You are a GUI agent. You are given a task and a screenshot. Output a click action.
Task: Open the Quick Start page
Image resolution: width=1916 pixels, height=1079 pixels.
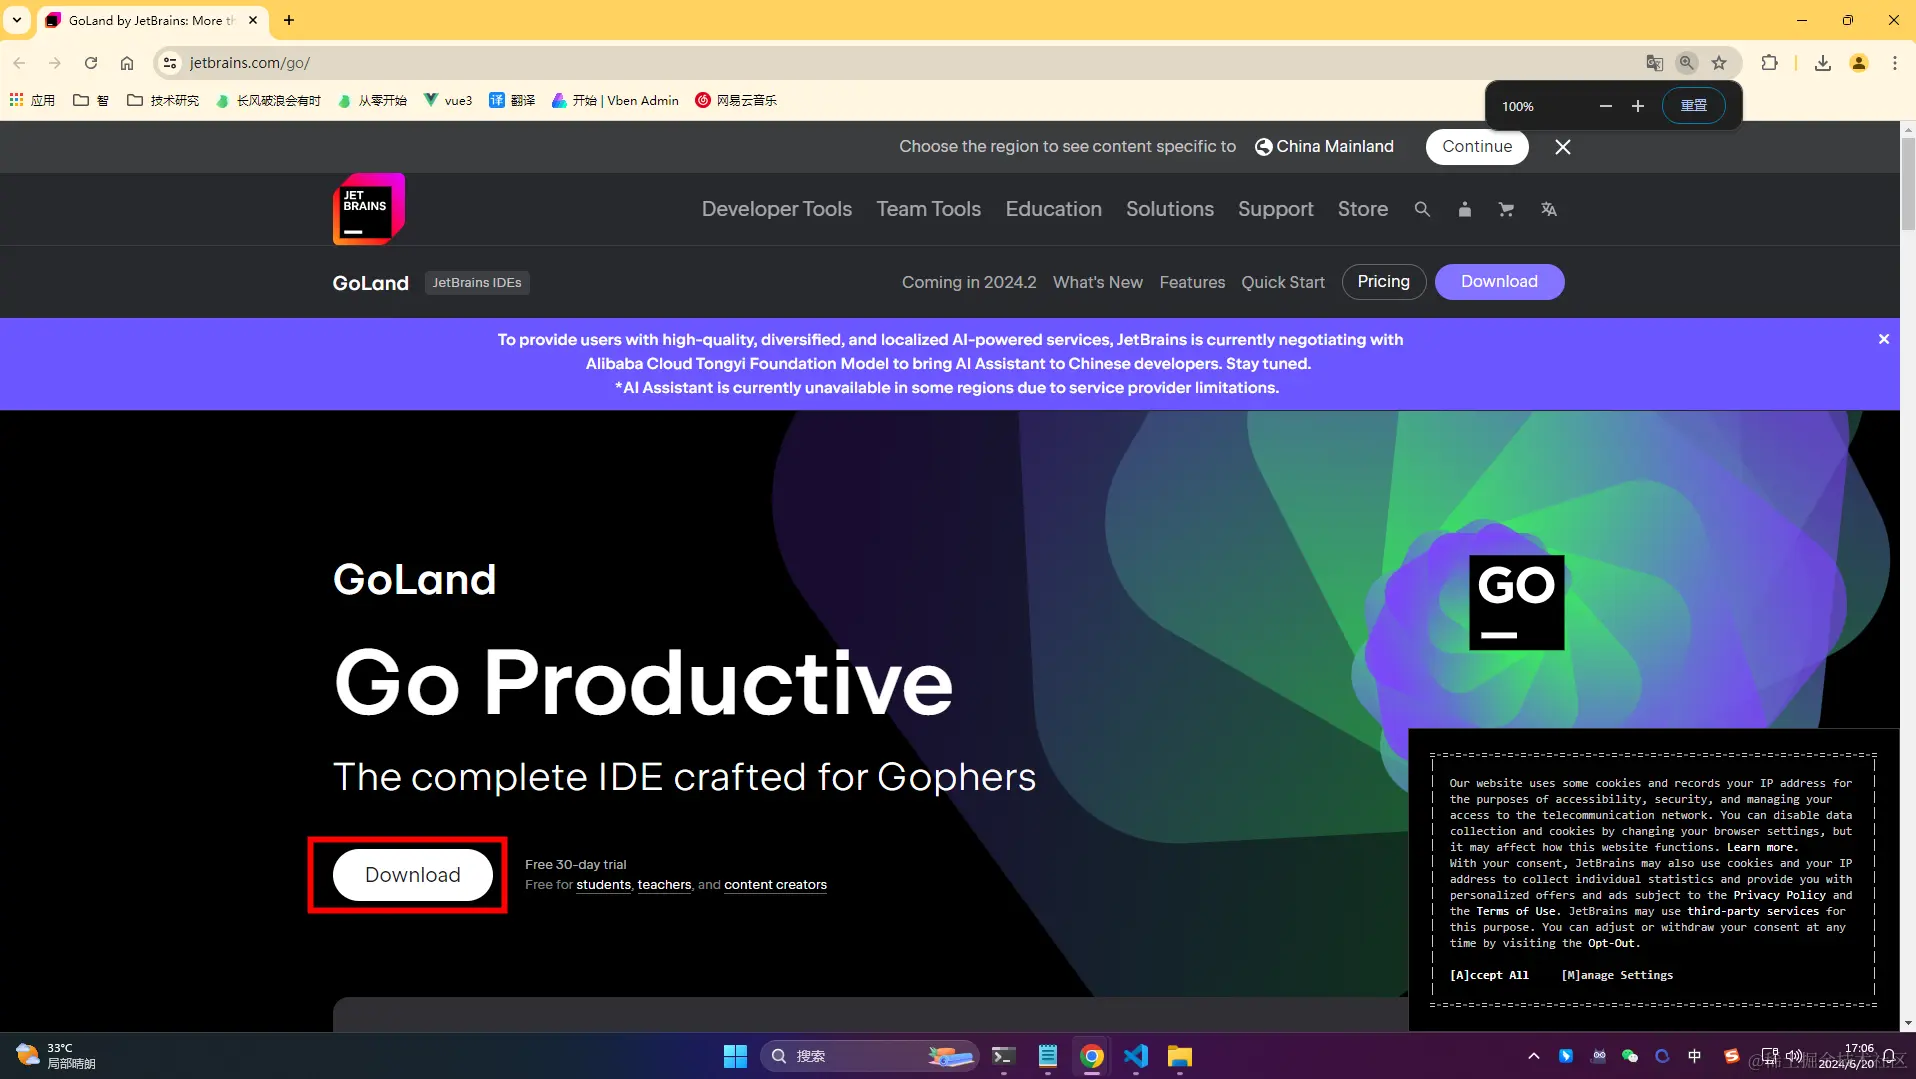tap(1283, 282)
